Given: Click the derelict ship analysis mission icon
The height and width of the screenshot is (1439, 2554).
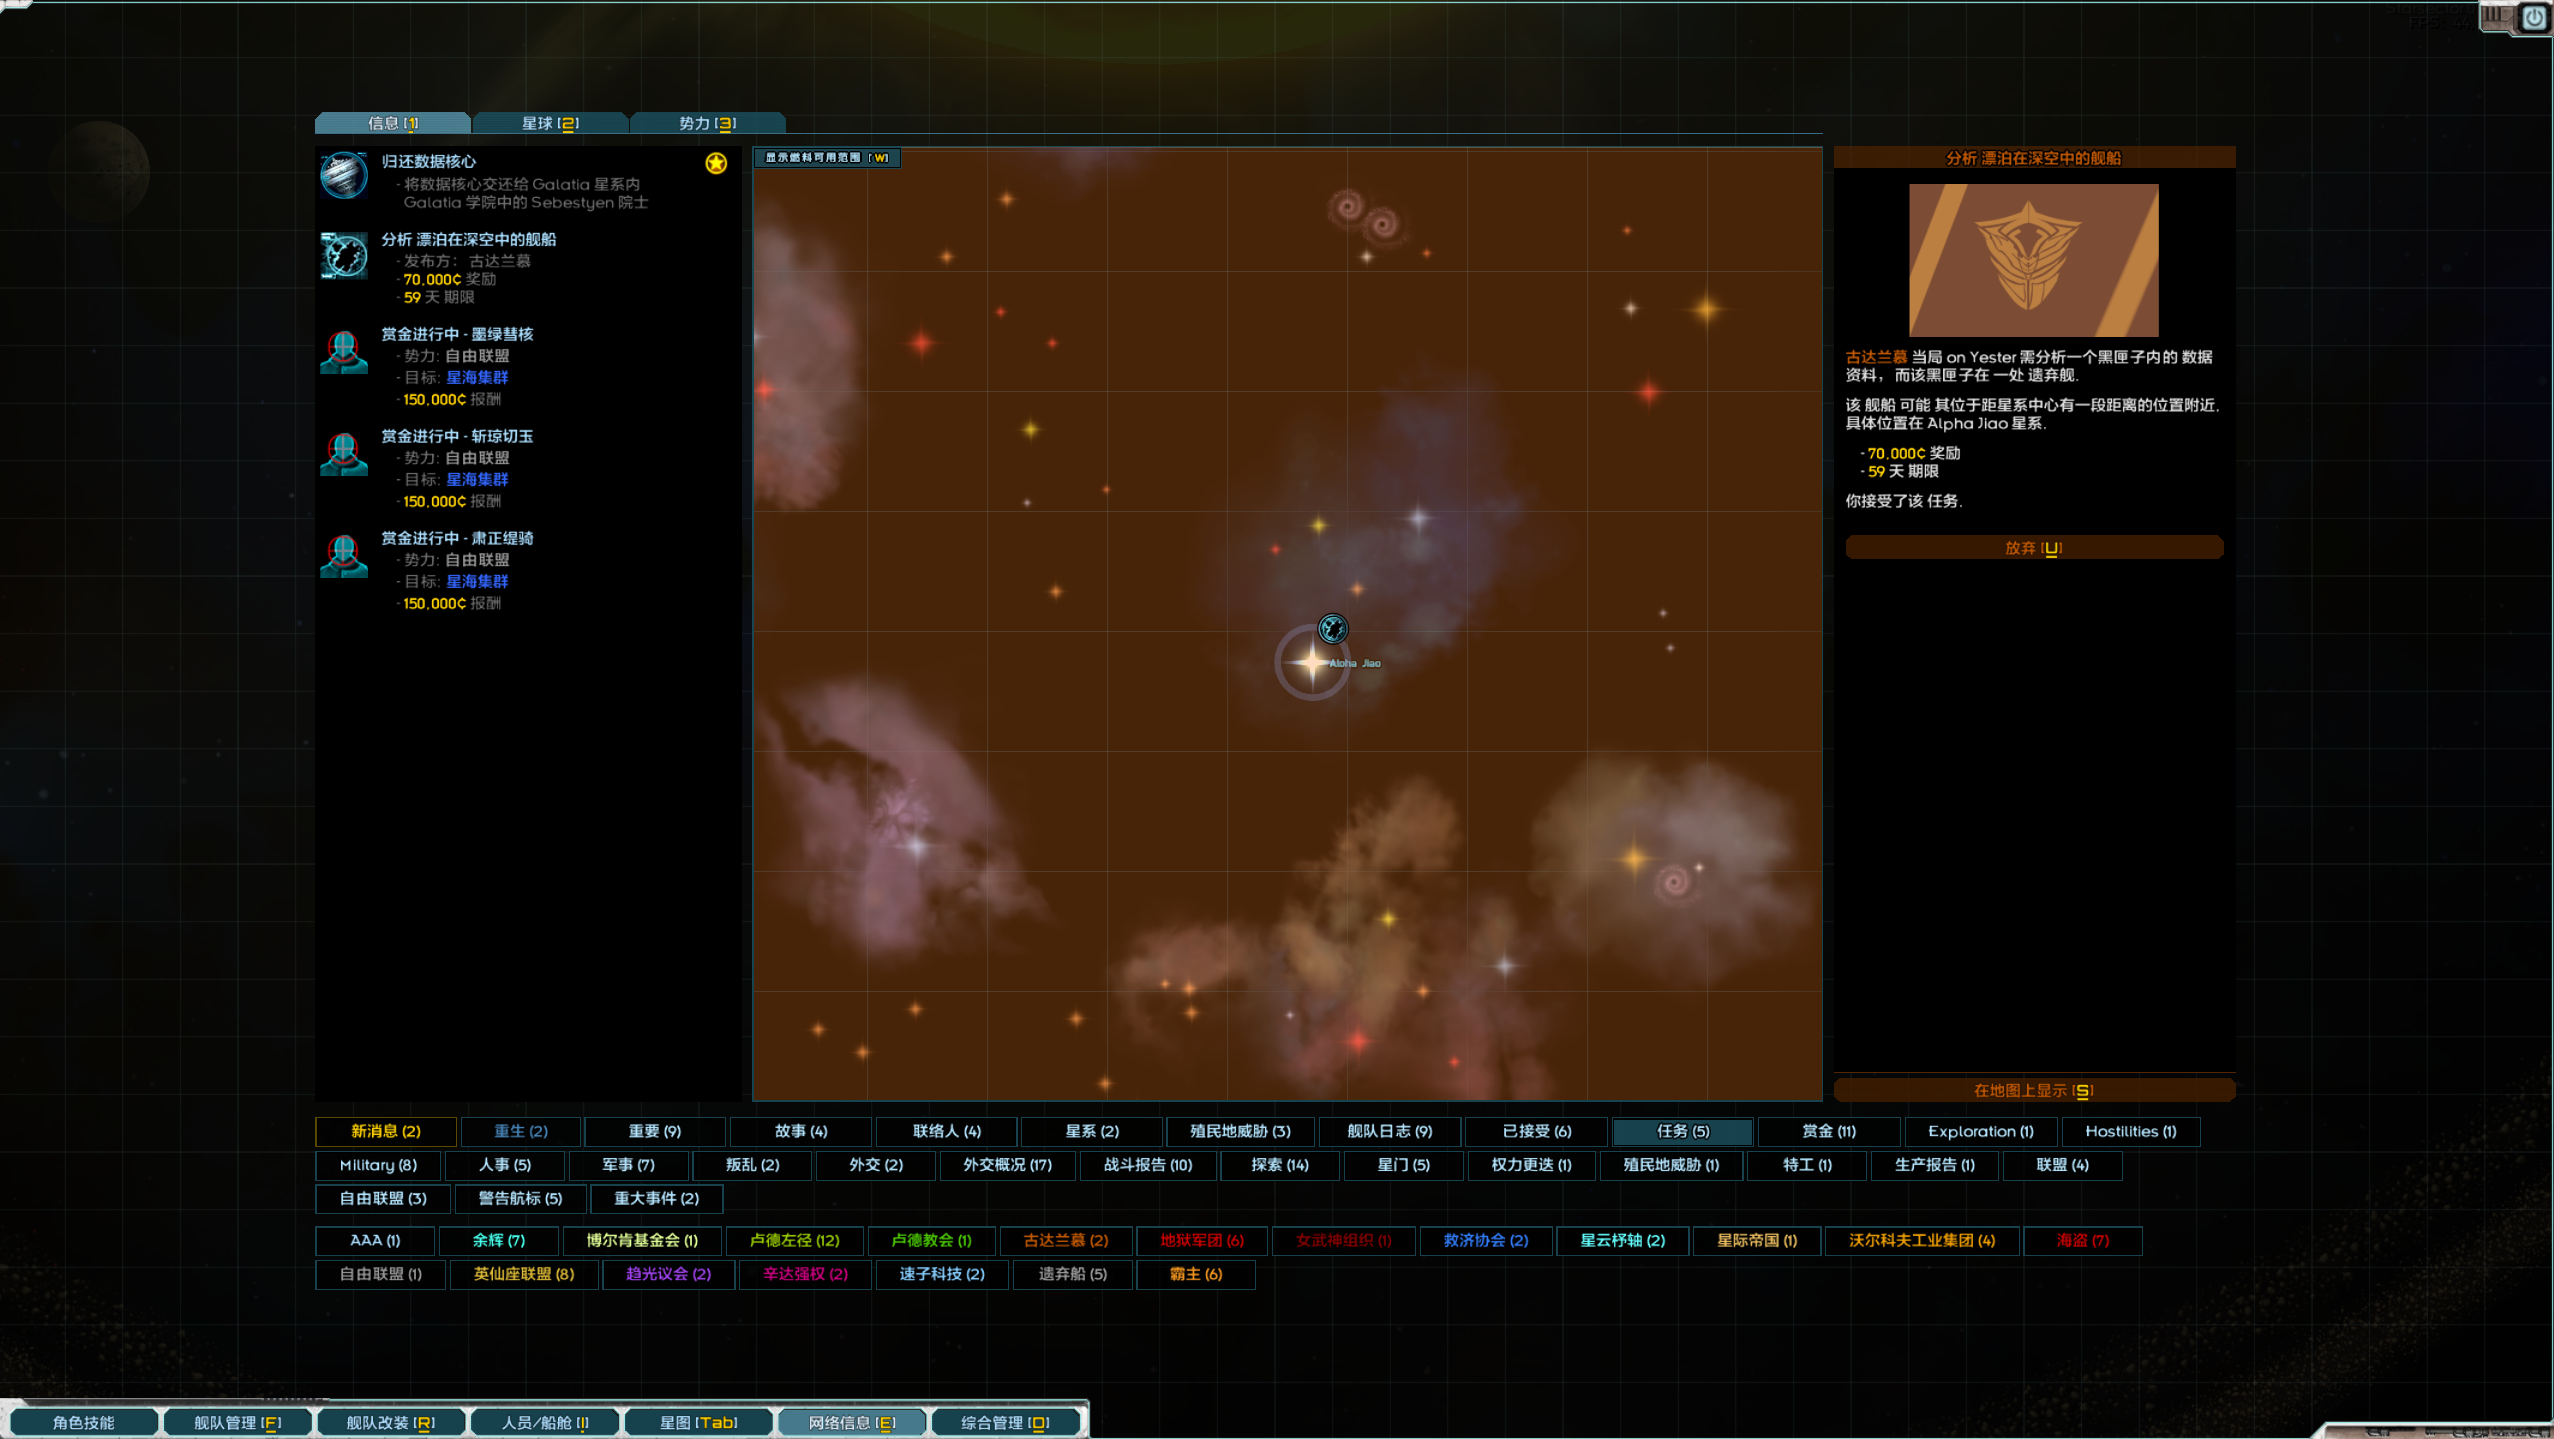Looking at the screenshot, I should pos(344,255).
